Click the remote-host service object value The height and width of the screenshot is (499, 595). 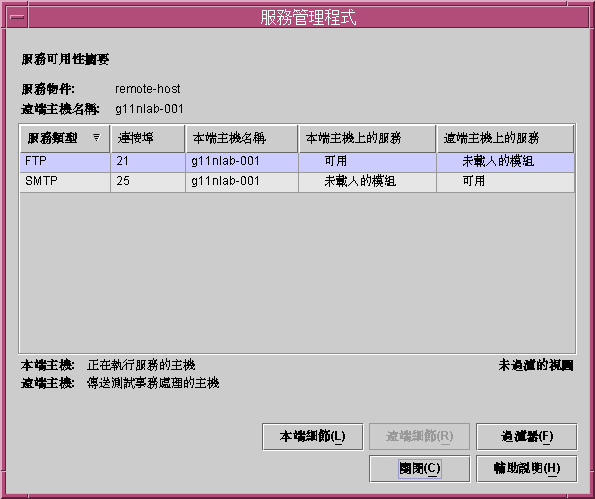point(148,89)
